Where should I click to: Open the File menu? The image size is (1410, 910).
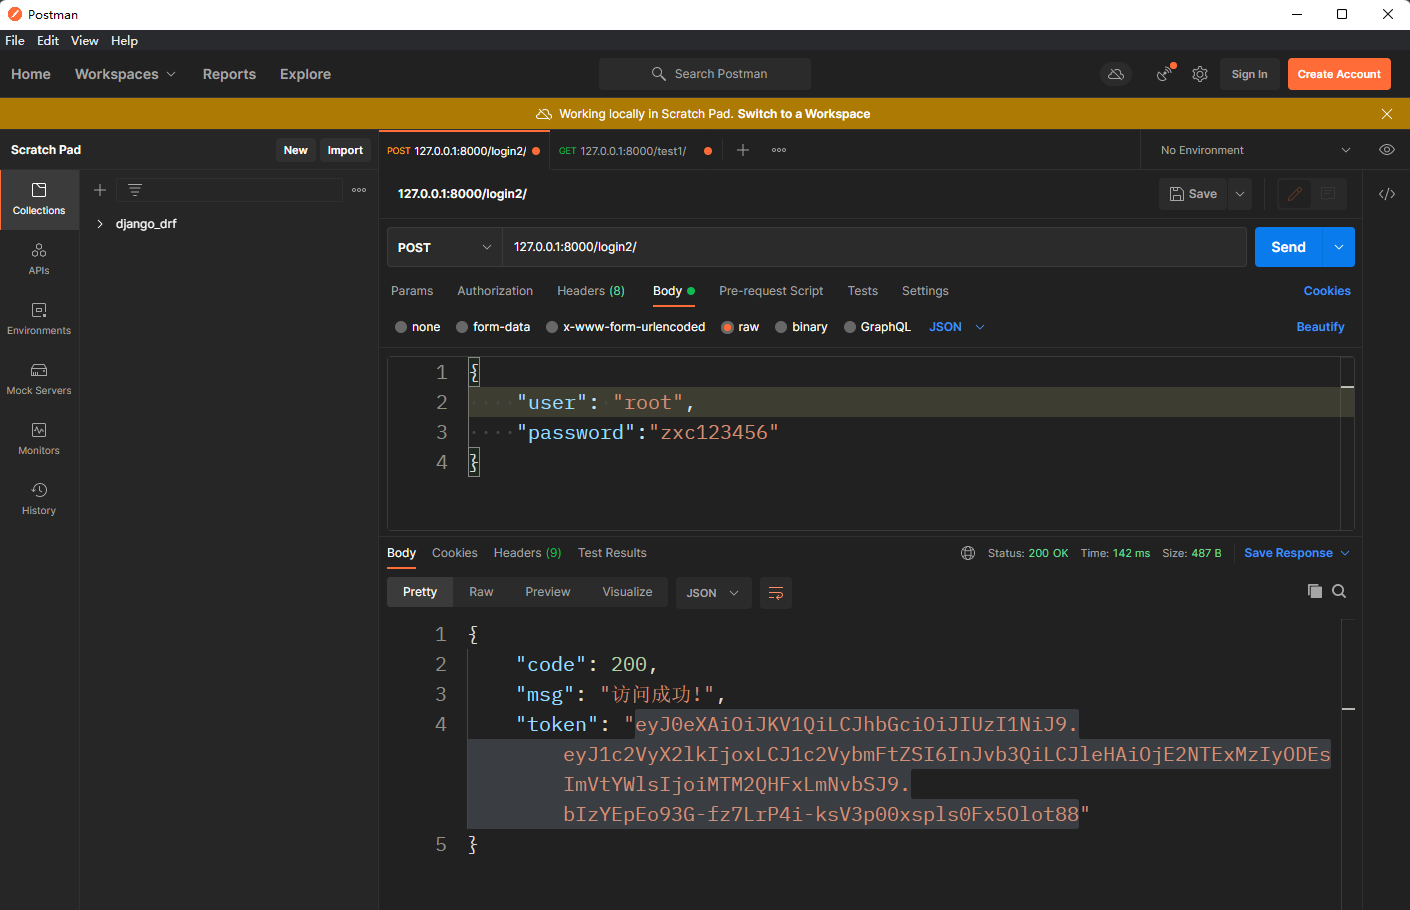click(x=15, y=41)
